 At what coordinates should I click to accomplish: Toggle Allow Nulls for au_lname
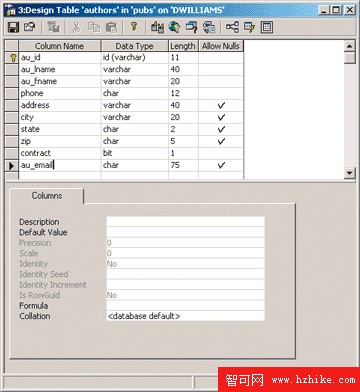coord(221,70)
